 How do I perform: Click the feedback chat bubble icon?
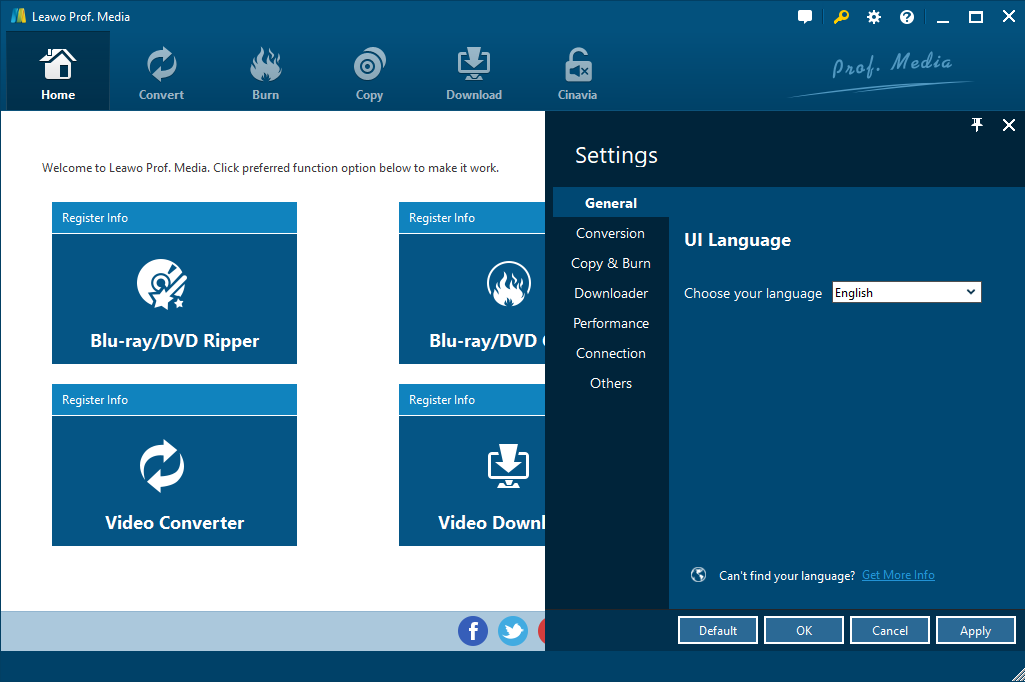coord(805,17)
